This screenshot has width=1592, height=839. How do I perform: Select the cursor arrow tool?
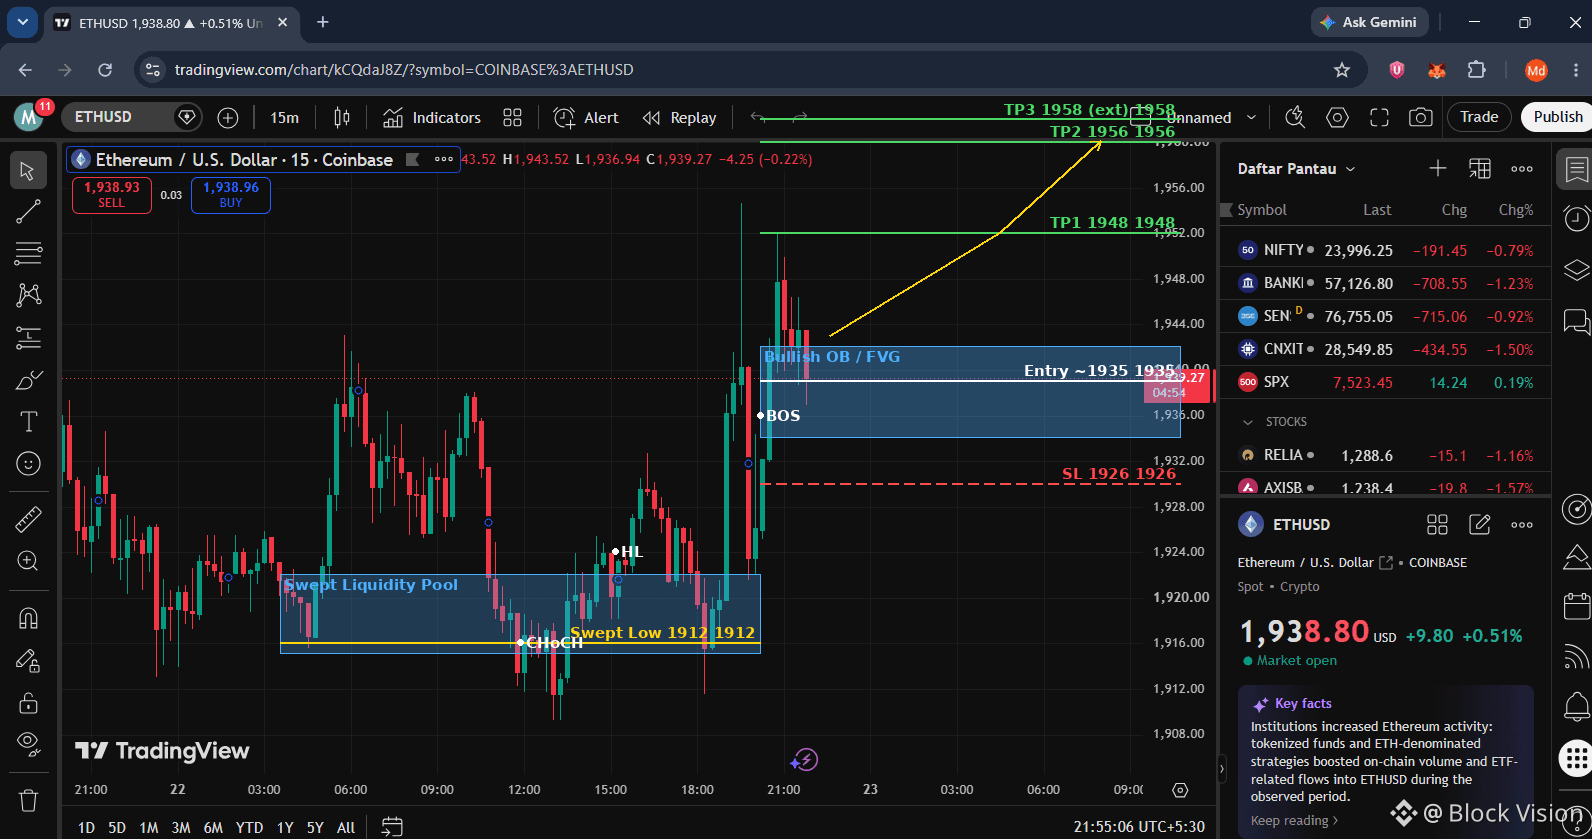28,171
